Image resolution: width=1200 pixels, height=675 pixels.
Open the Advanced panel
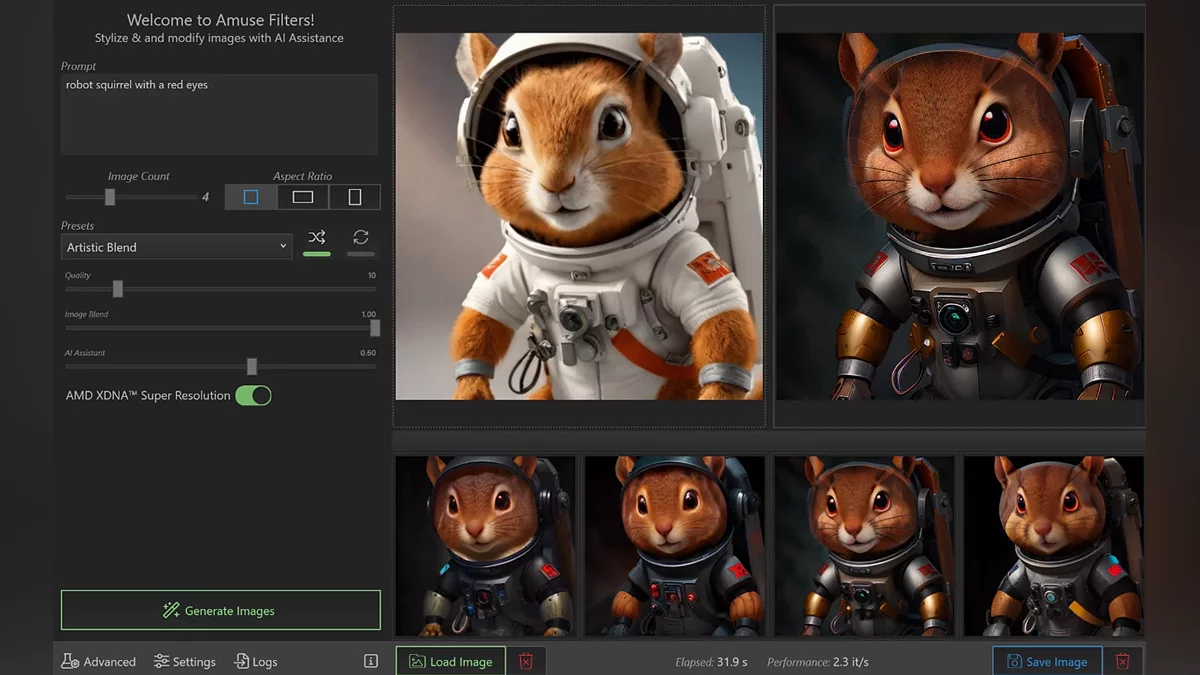[99, 661]
